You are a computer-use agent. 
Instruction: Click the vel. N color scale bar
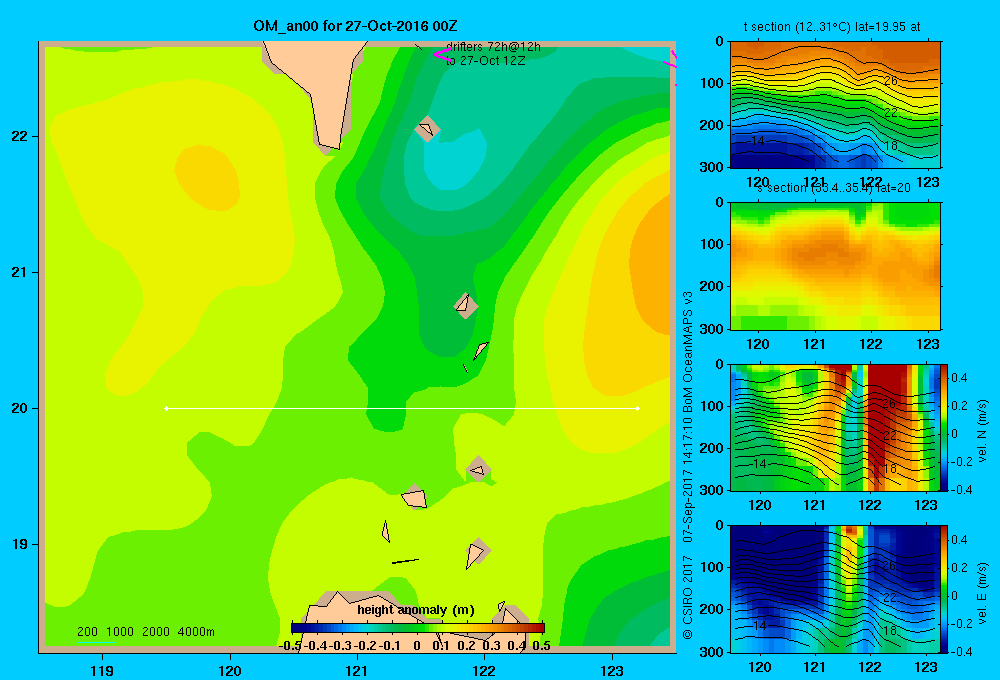[x=944, y=427]
